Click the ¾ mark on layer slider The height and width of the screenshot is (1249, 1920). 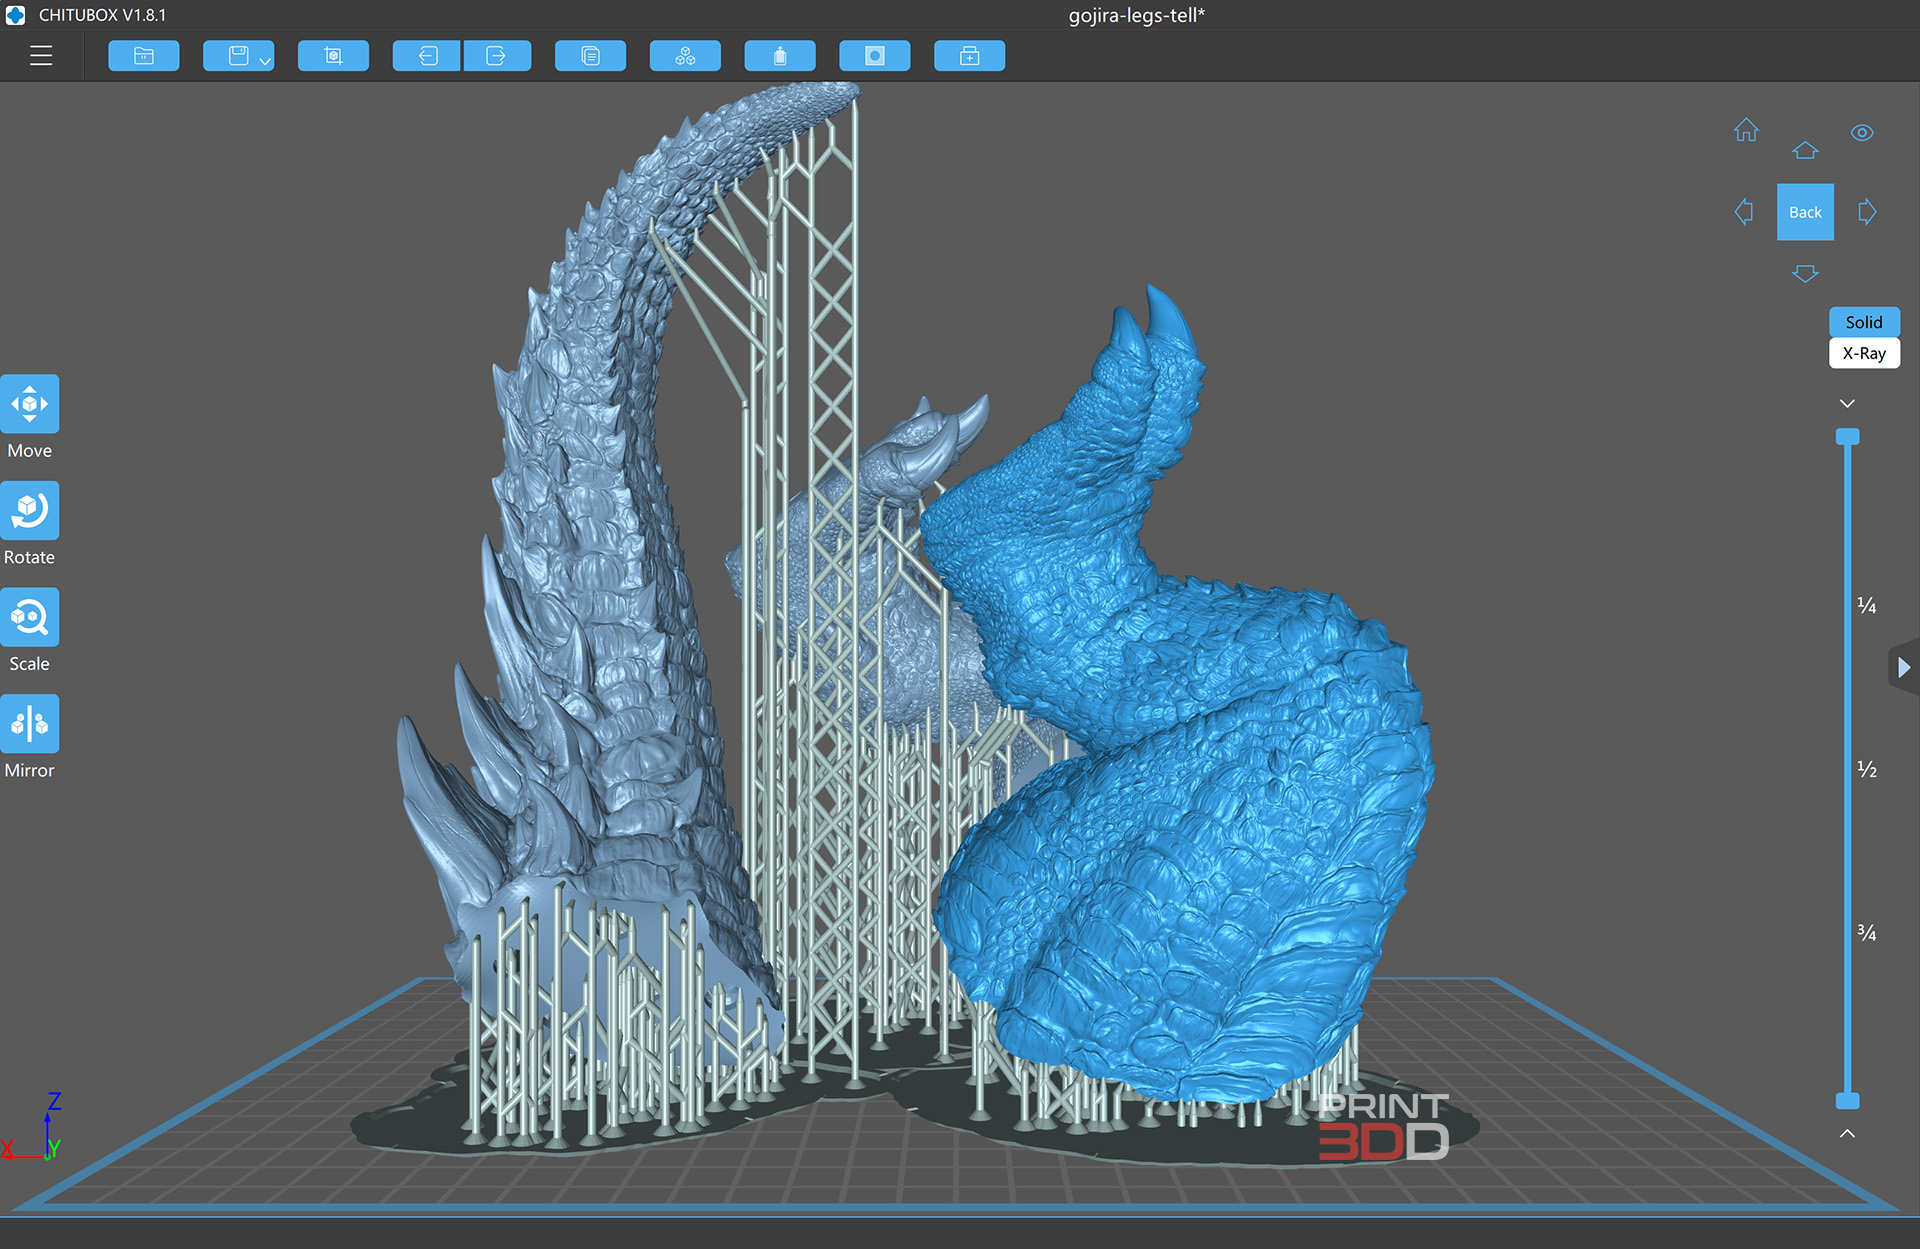coord(1866,932)
